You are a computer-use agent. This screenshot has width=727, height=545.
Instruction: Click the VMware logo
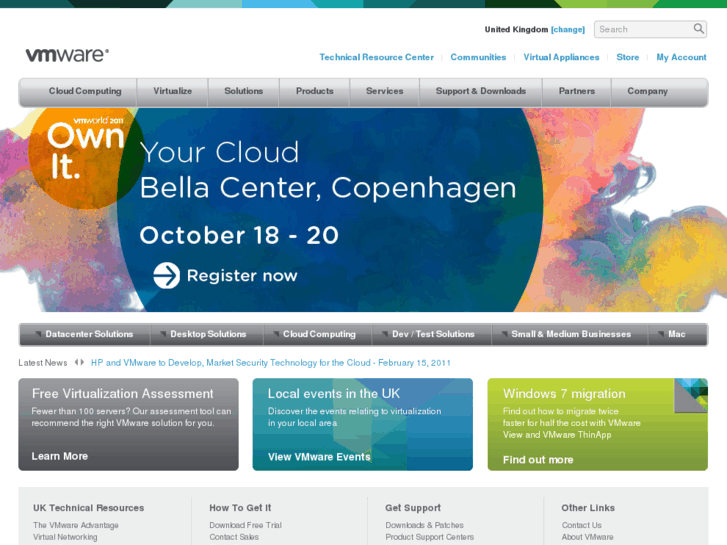click(x=67, y=55)
